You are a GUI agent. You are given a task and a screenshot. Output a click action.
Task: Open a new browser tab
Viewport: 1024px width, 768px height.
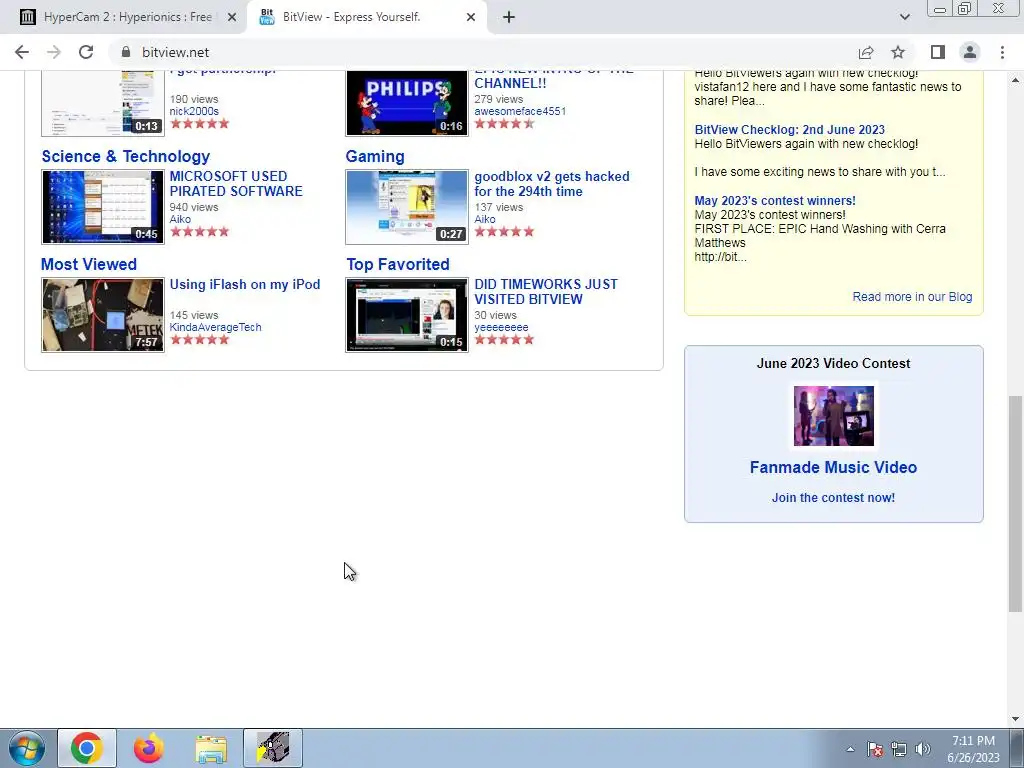point(509,17)
